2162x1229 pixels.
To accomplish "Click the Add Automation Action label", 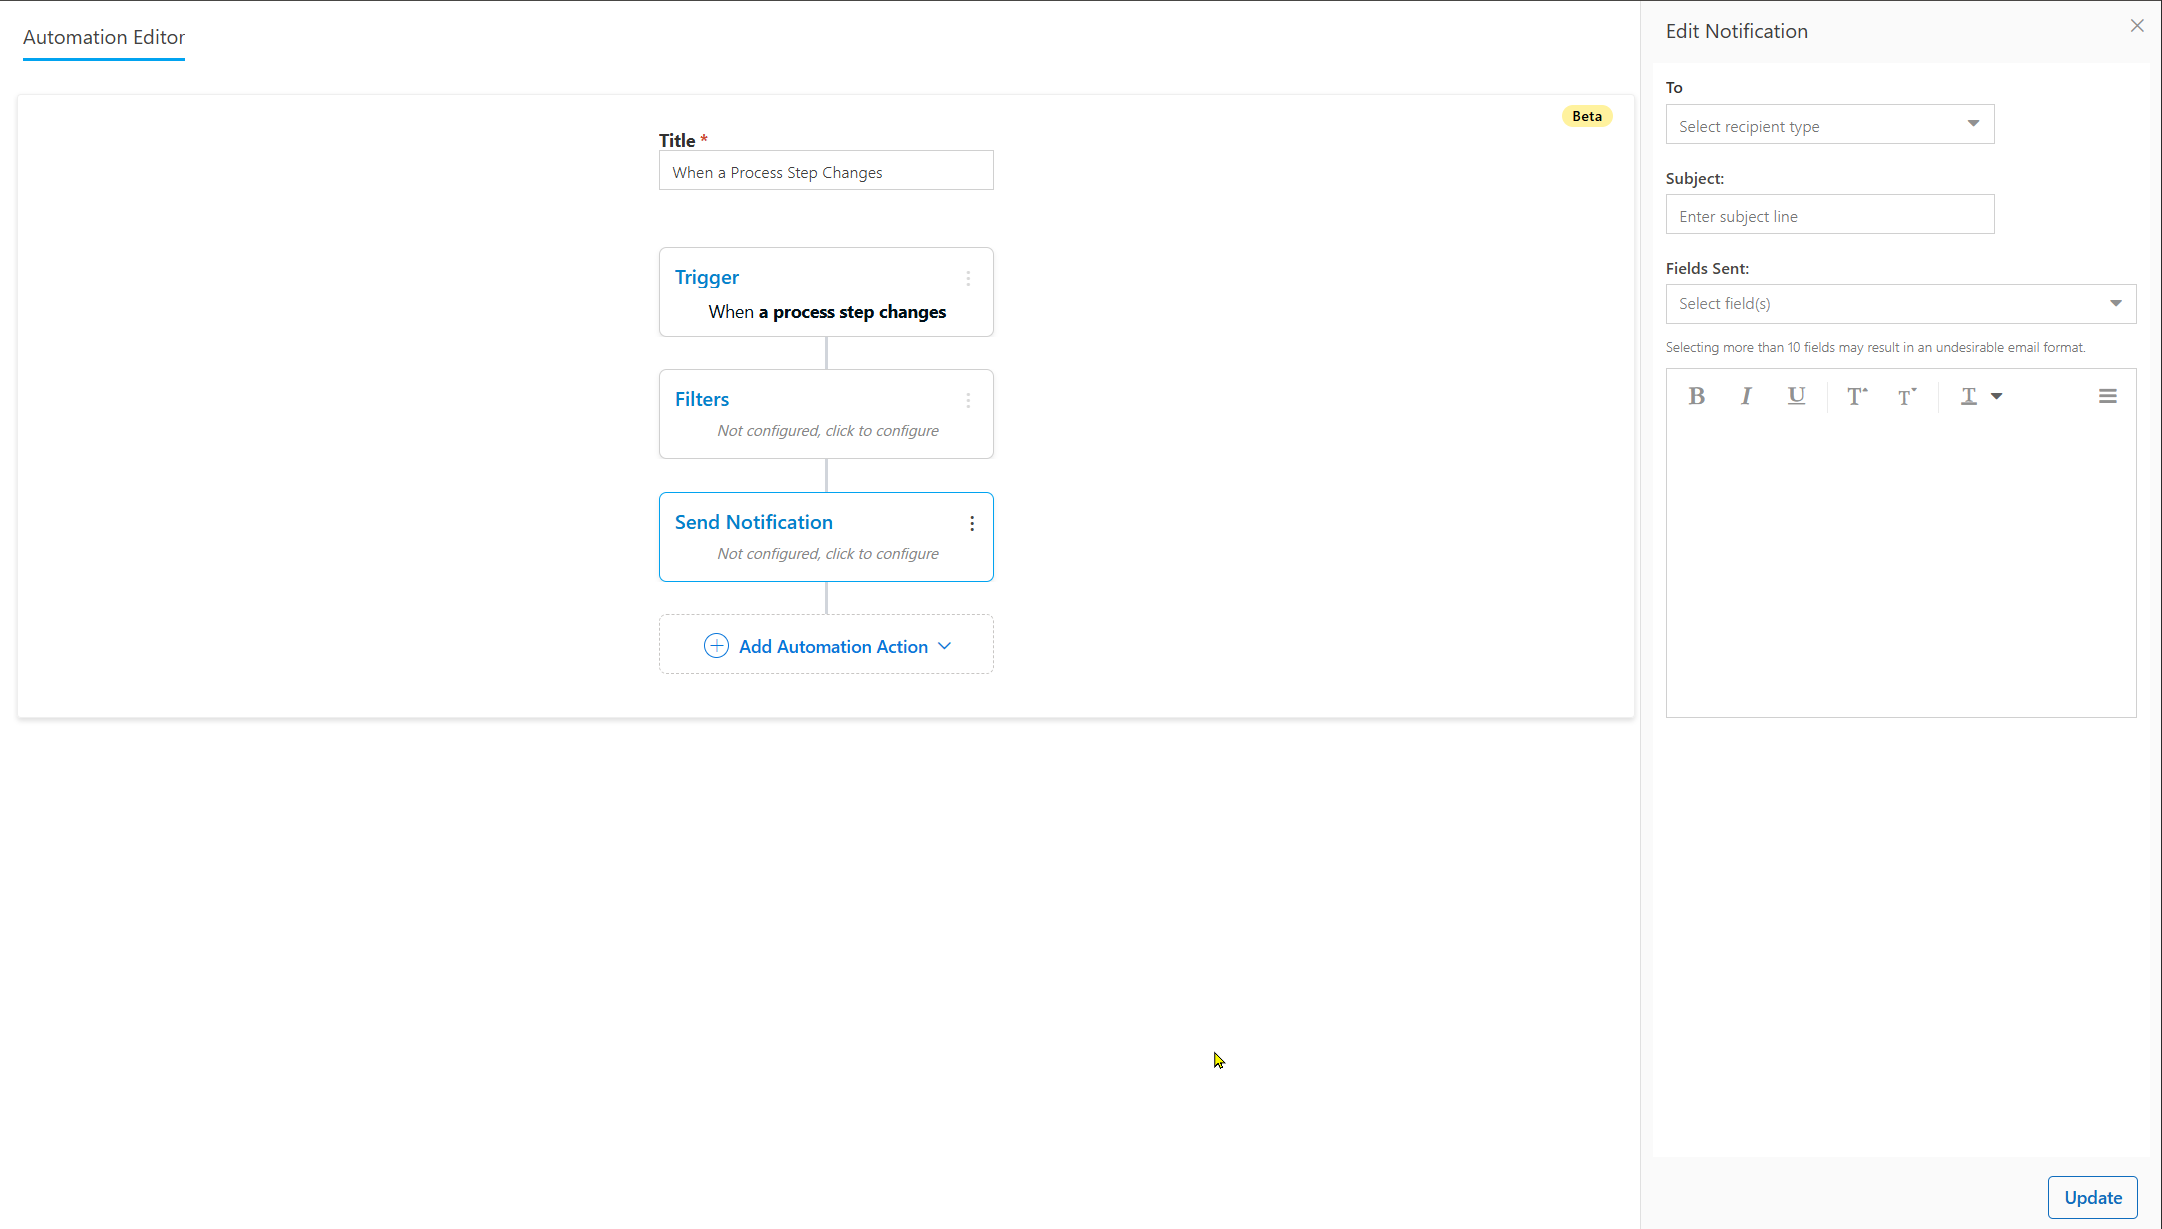I will click(x=833, y=647).
